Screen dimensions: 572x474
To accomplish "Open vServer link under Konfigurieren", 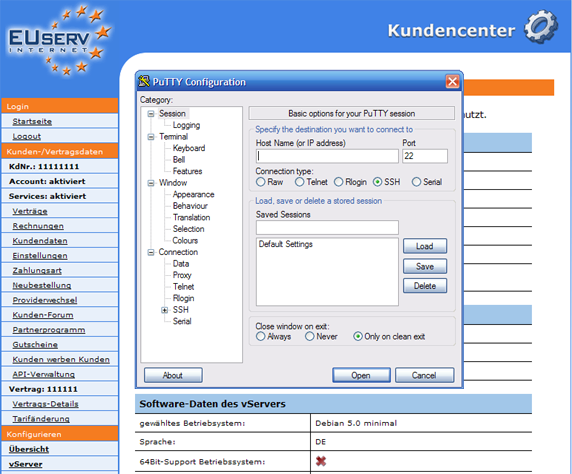I will 26,465.
